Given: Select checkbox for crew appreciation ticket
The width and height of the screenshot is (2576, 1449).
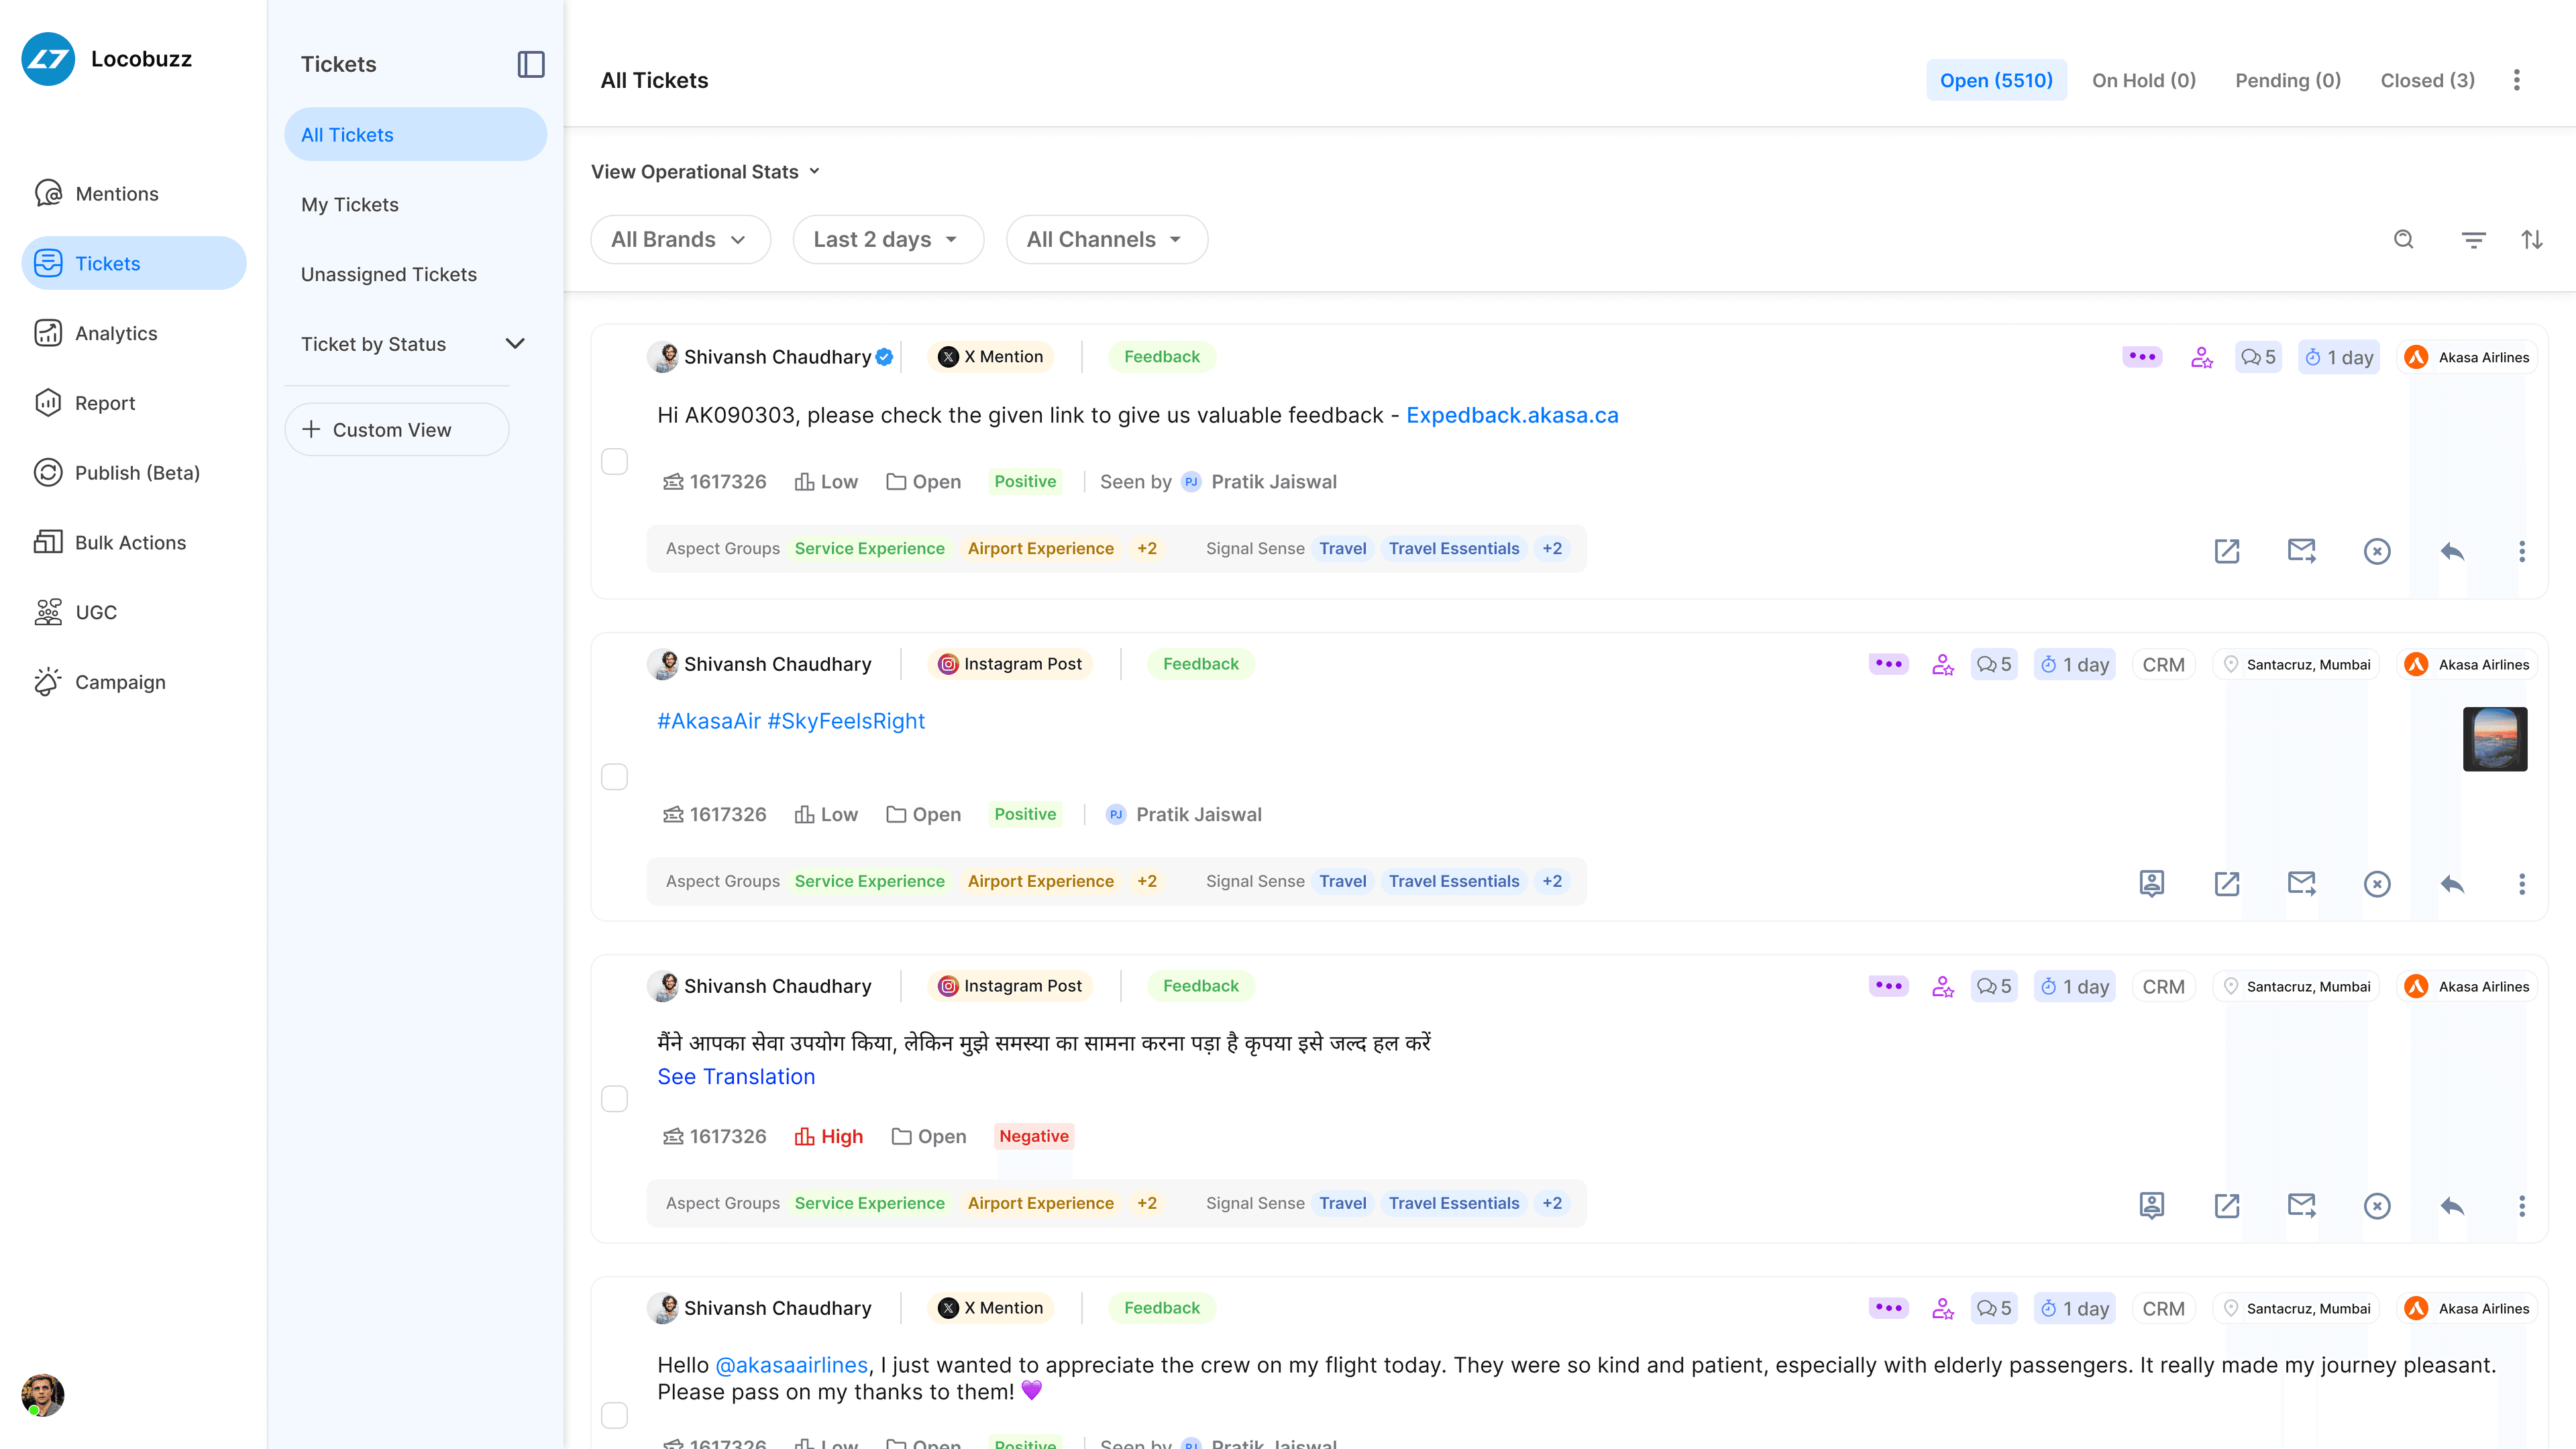Looking at the screenshot, I should [614, 1415].
